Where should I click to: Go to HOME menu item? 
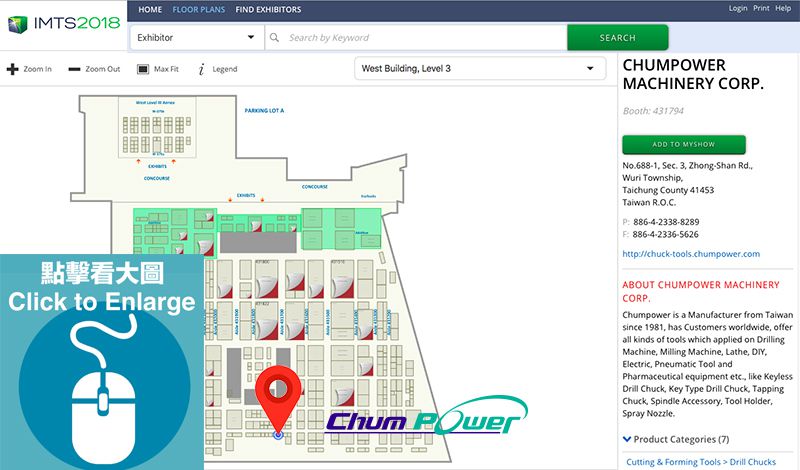pos(150,9)
